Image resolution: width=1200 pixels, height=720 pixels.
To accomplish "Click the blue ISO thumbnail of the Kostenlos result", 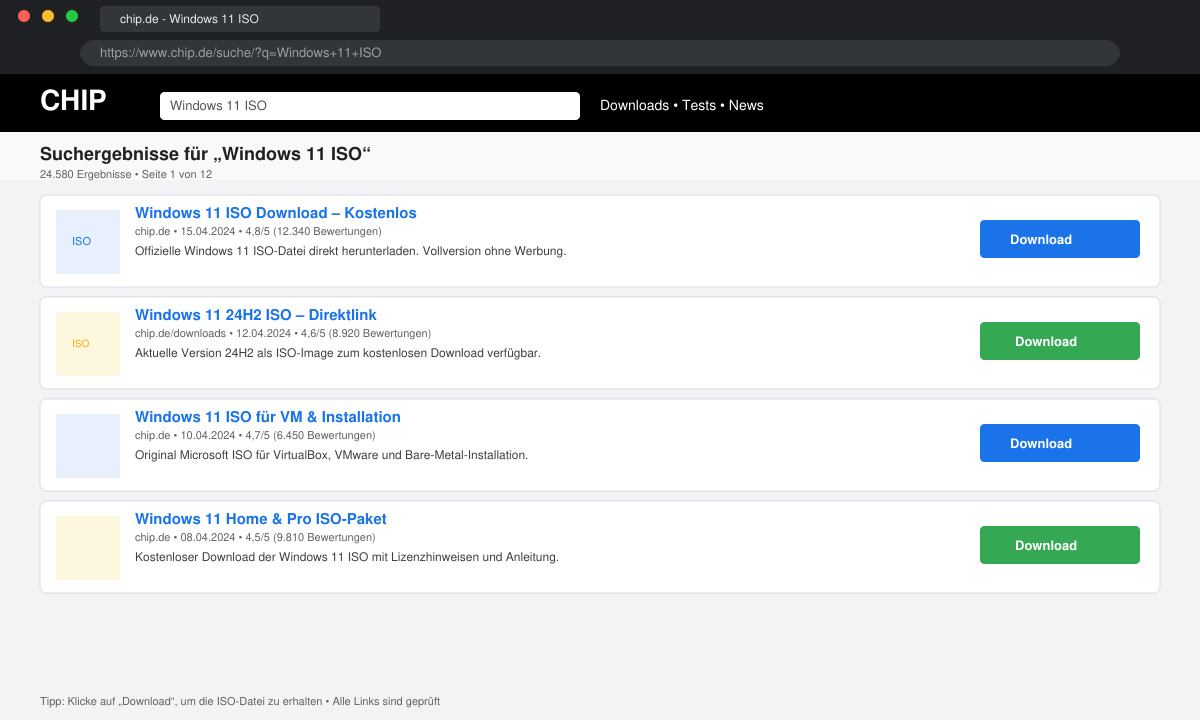I will tap(88, 242).
